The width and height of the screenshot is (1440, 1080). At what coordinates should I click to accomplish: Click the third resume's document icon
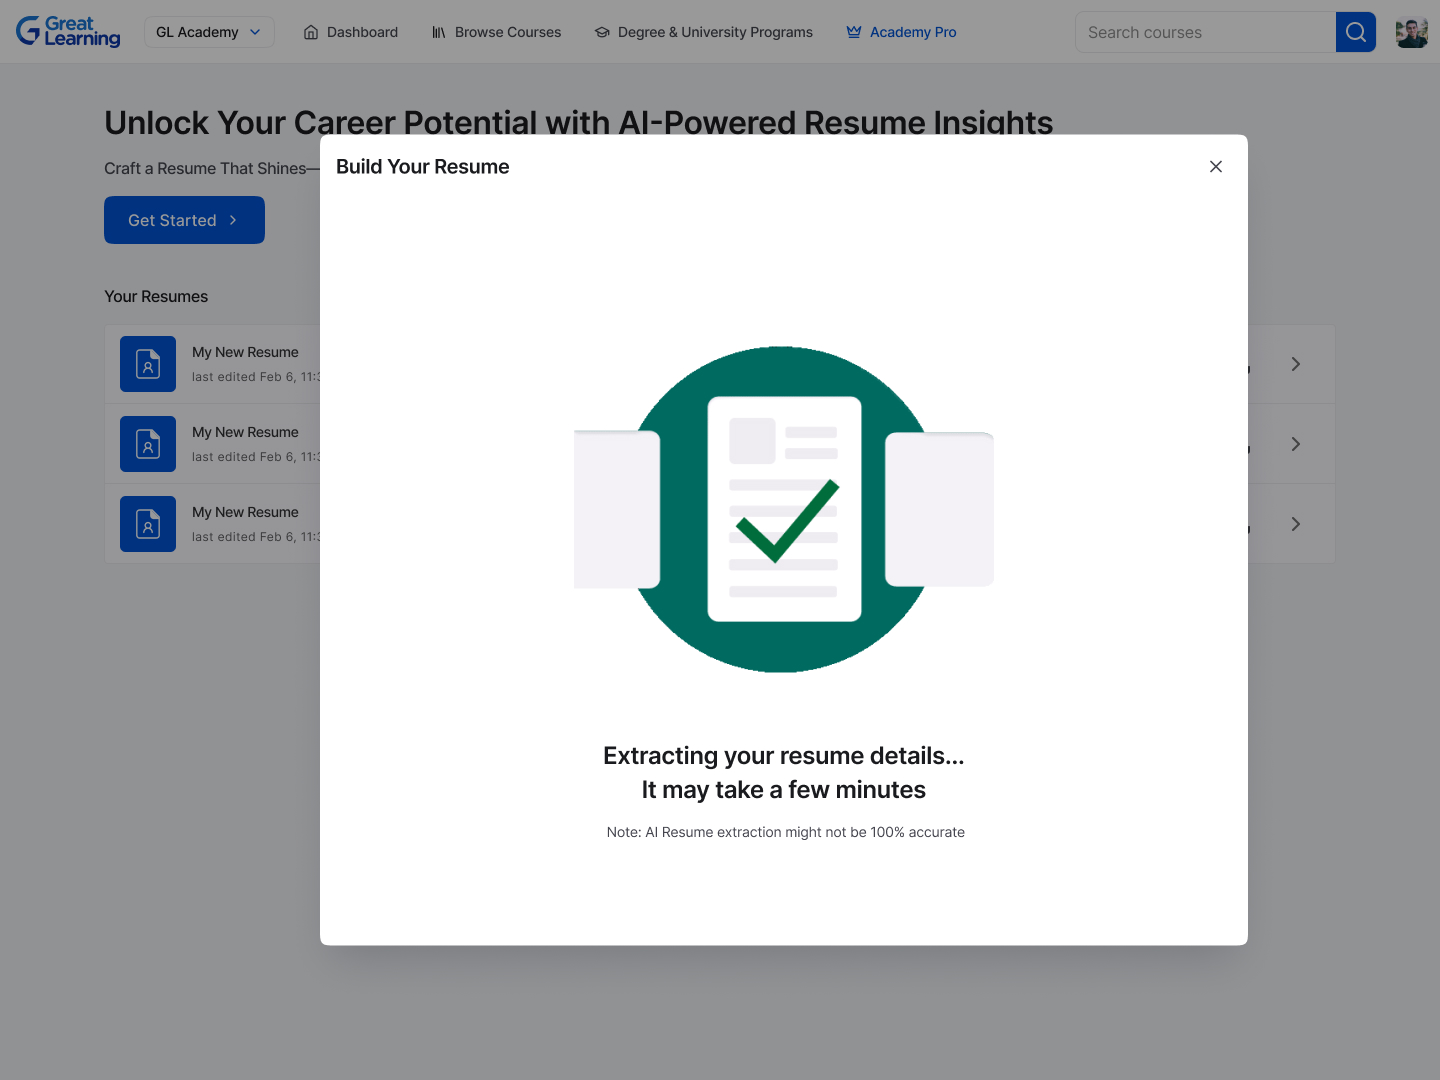pos(148,524)
